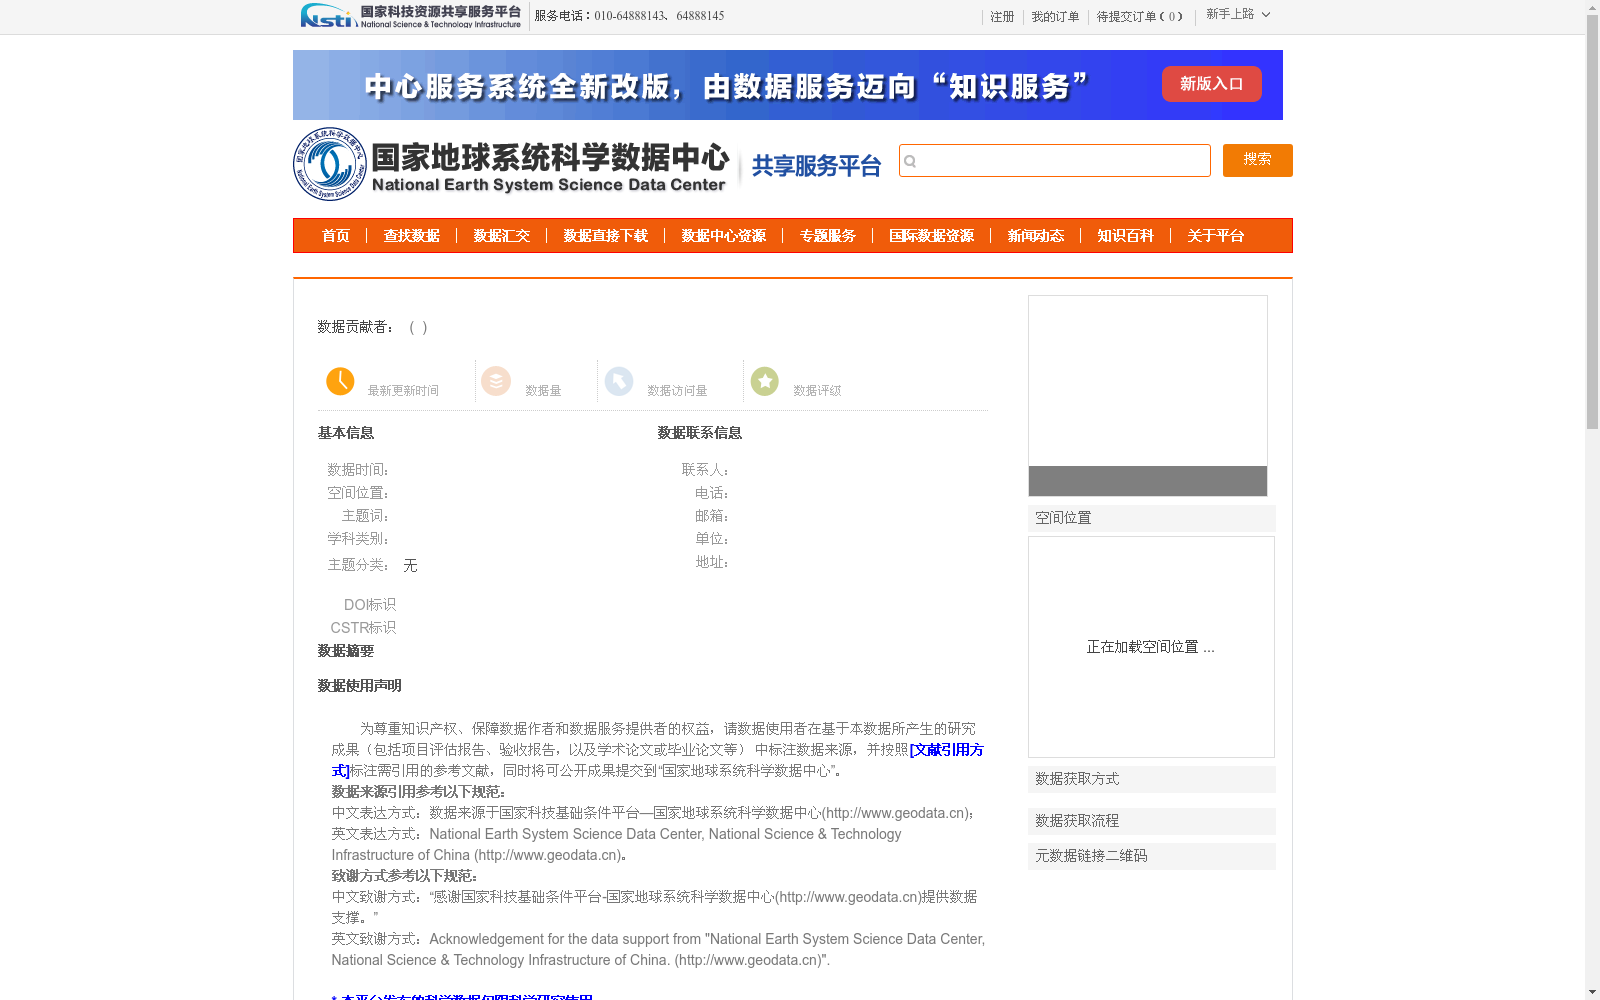Click the magnifier icon inside search box
The width and height of the screenshot is (1600, 1000).
912,161
